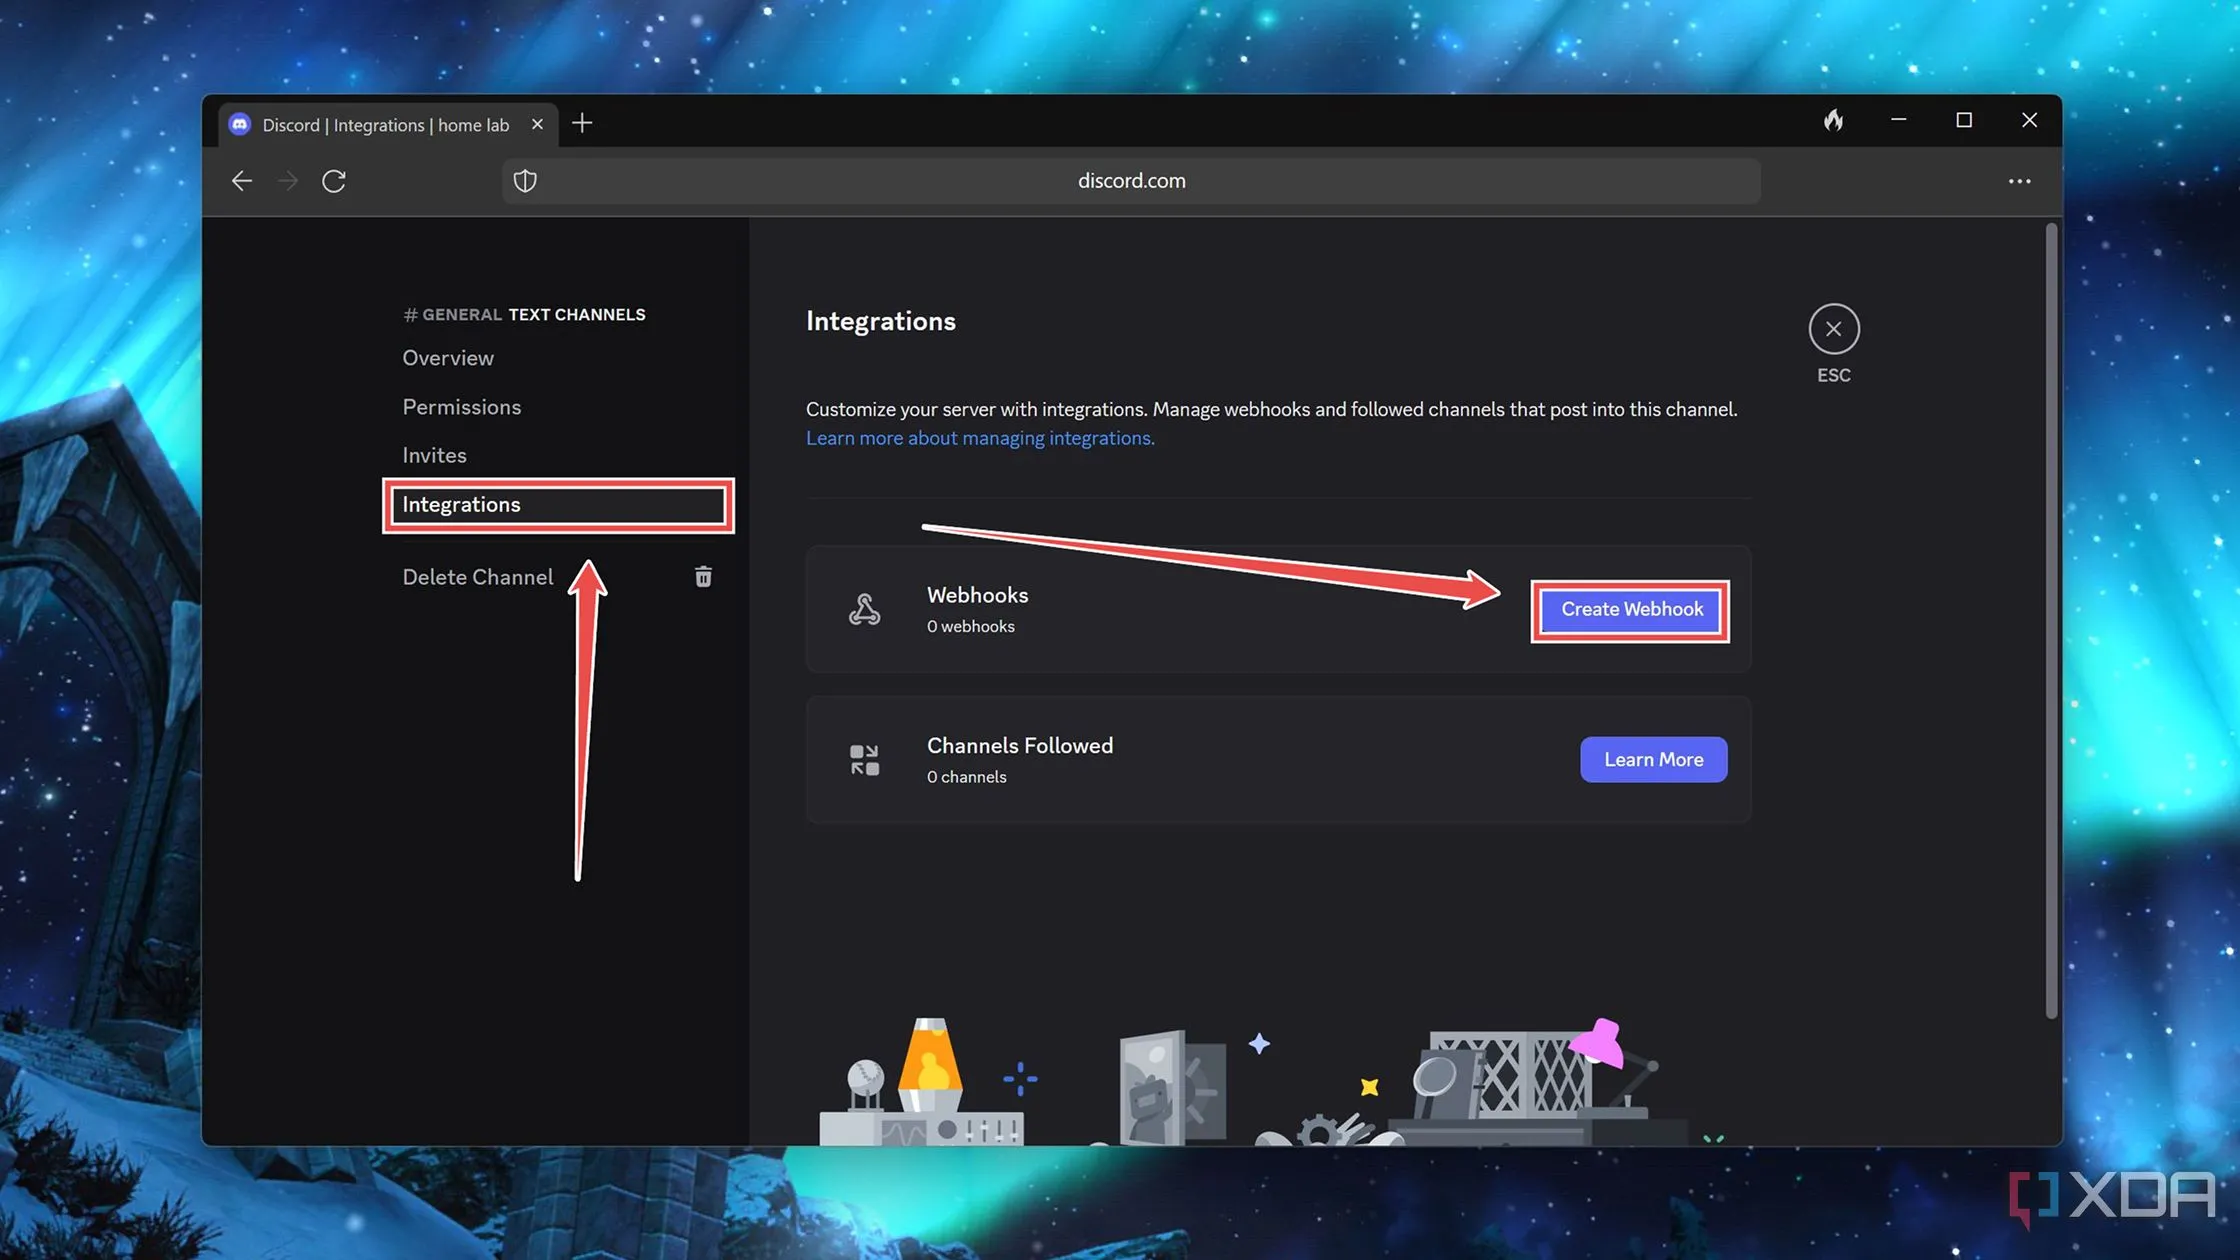Click the Webhooks icon
2240x1260 pixels.
pos(864,609)
